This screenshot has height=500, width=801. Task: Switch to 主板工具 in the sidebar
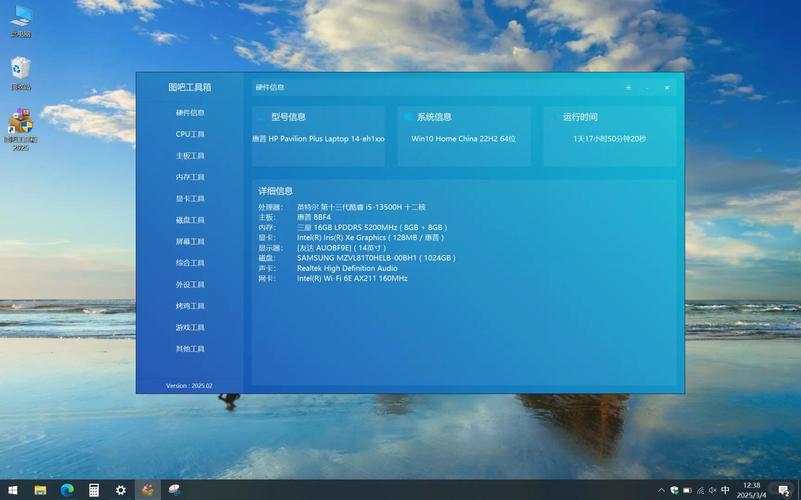click(190, 155)
